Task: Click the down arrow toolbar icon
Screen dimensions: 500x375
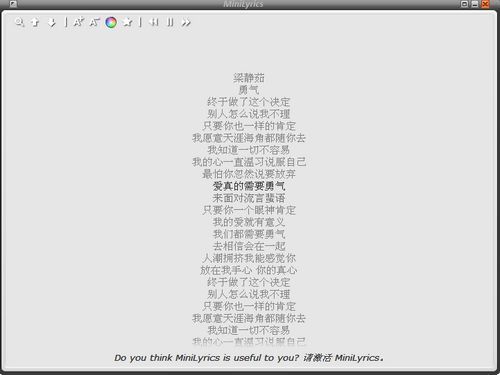Action: click(51, 22)
